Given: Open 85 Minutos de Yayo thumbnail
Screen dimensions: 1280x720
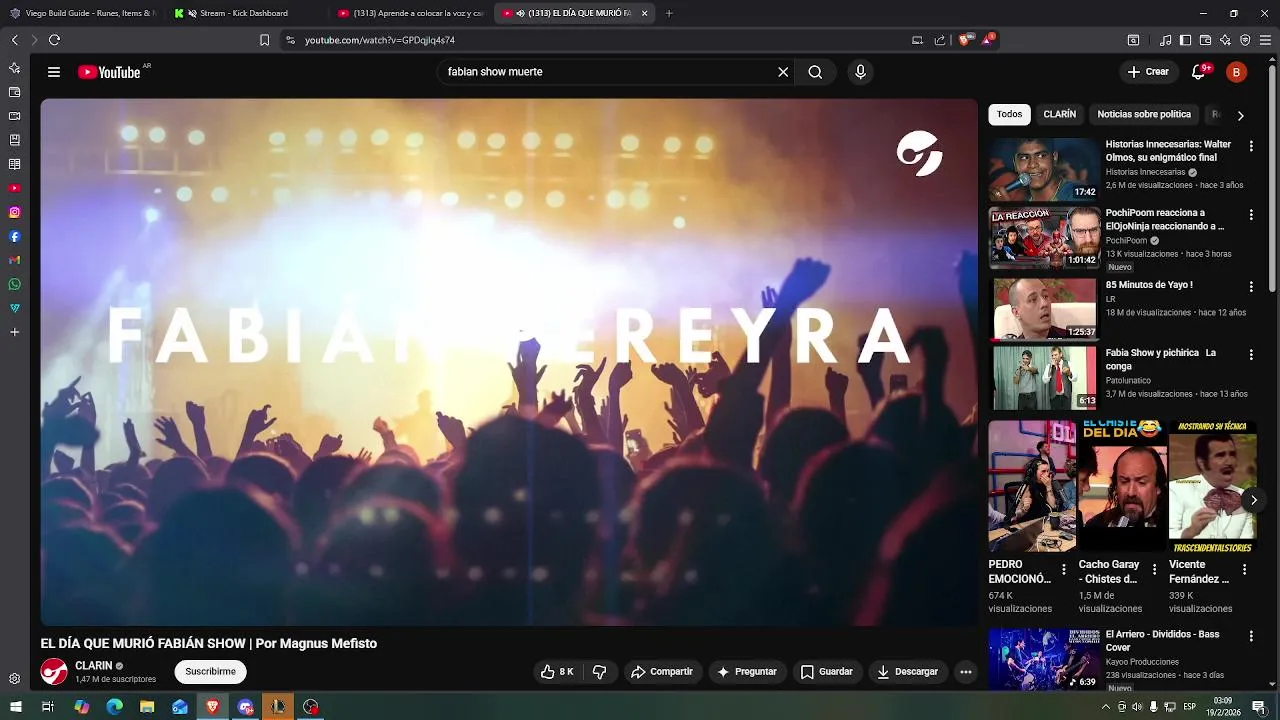Looking at the screenshot, I should pyautogui.click(x=1044, y=308).
